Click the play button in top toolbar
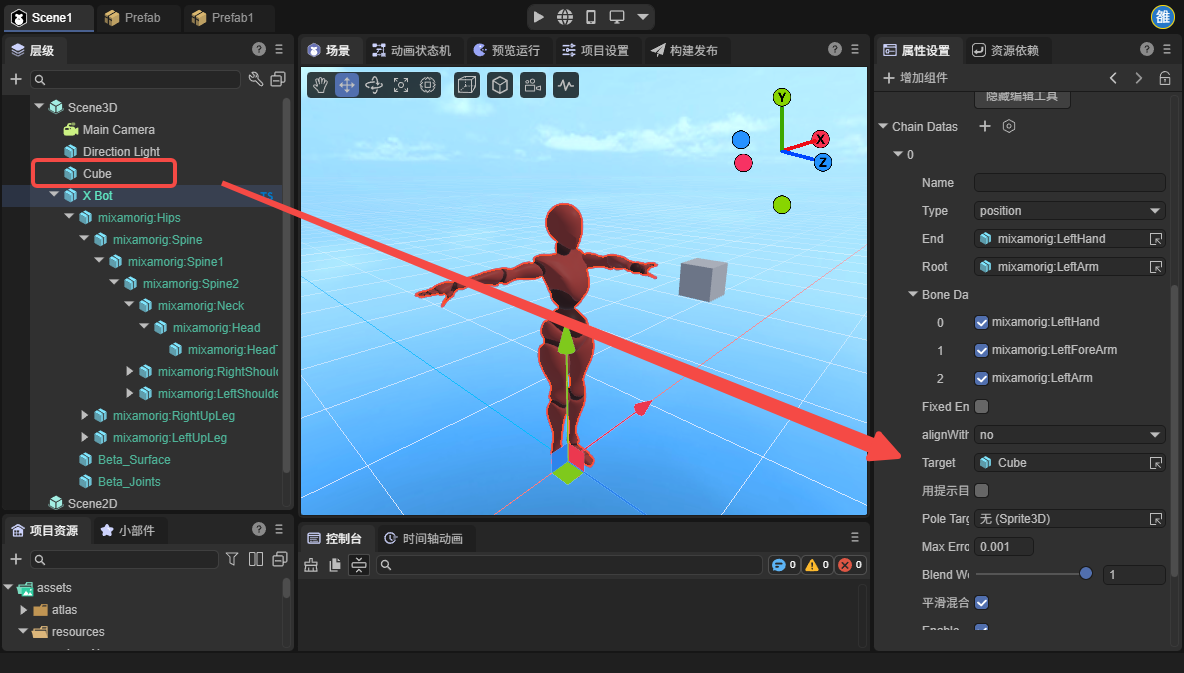 539,17
